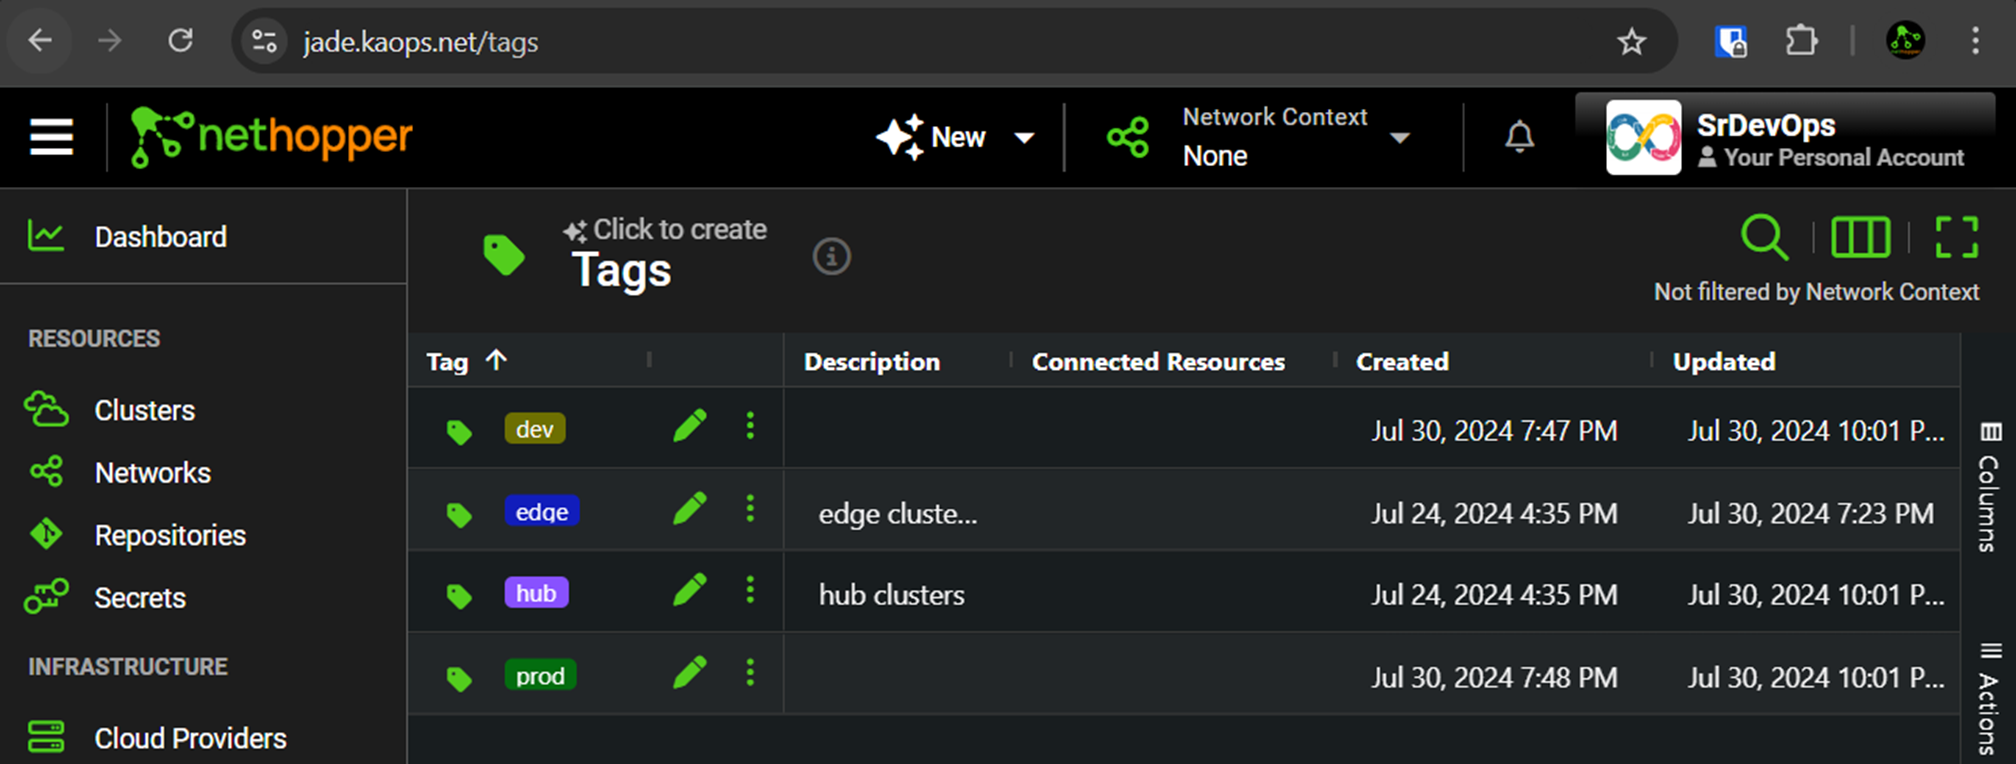Screen dimensions: 2016x764
Task: Open Repositories in sidebar
Action: click(170, 535)
